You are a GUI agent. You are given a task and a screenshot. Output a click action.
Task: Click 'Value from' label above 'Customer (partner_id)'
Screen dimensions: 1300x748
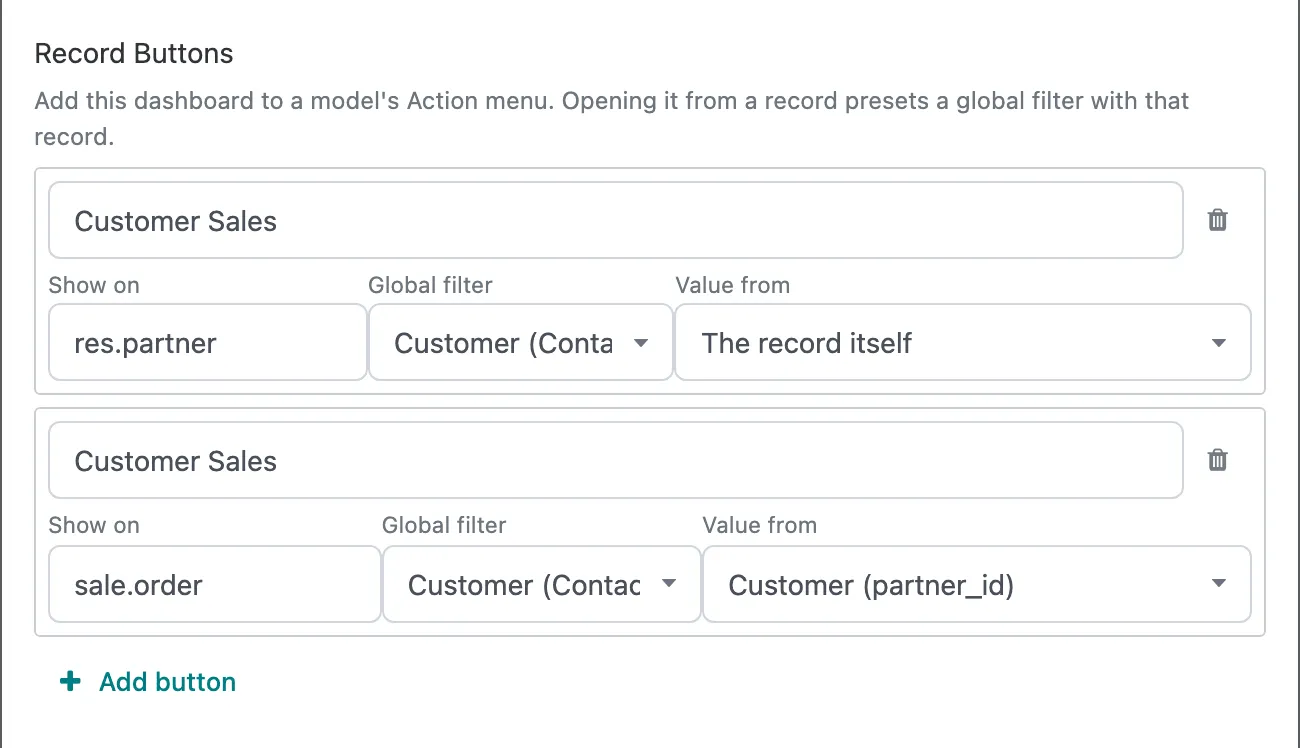click(760, 525)
